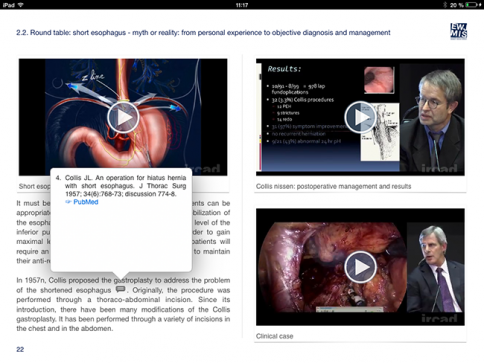Tap the EW MIS logo icon
The height and width of the screenshot is (363, 484).
click(458, 31)
